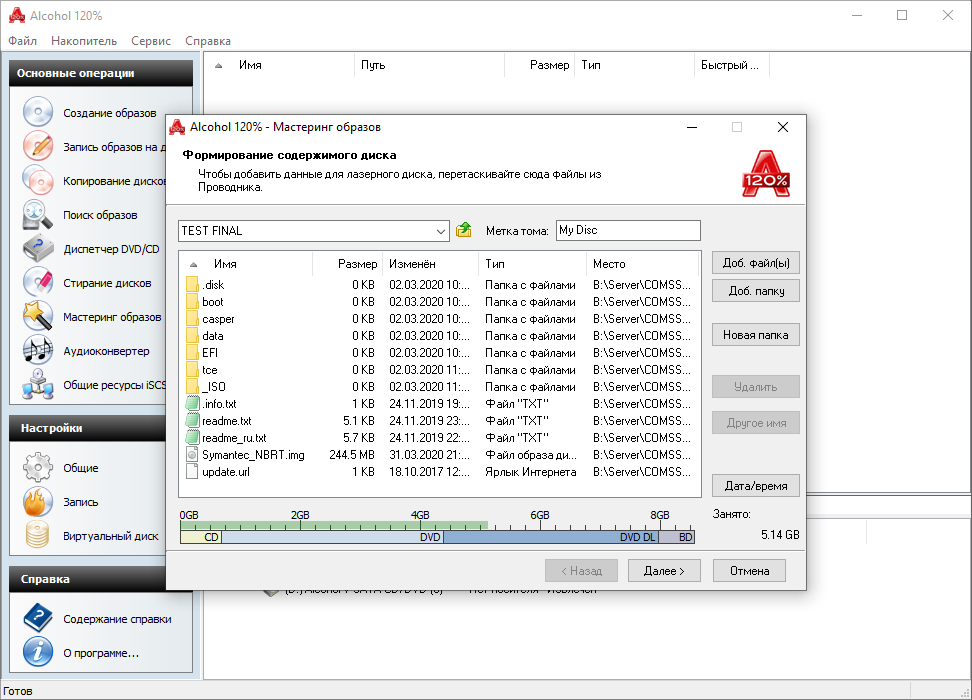Sort main window list by Тип column

[x=634, y=65]
